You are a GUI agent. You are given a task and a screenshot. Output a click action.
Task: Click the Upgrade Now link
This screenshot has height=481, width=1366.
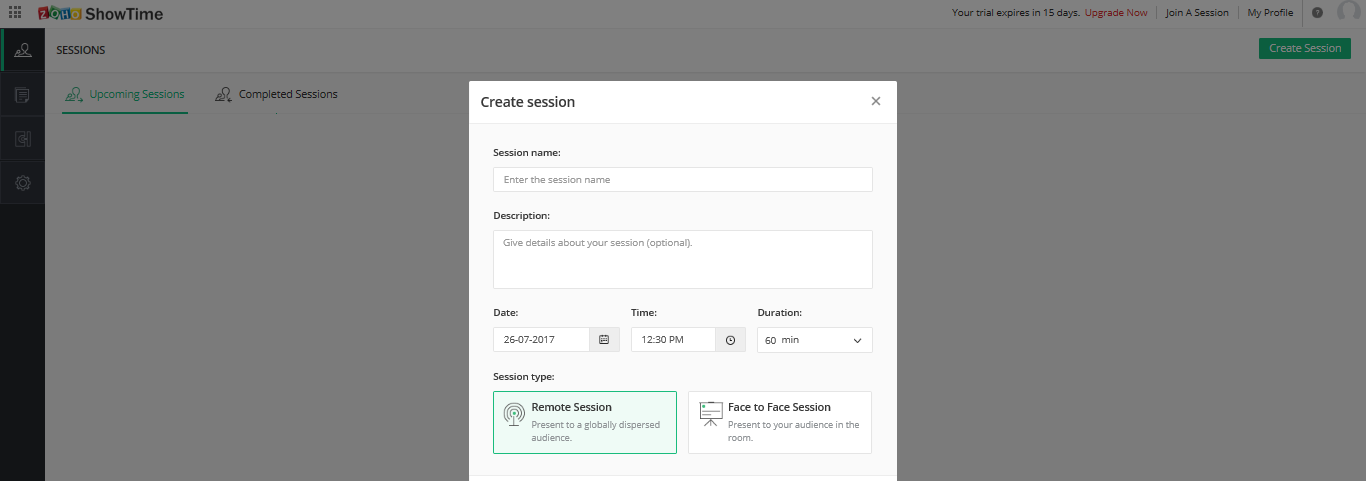click(1116, 13)
